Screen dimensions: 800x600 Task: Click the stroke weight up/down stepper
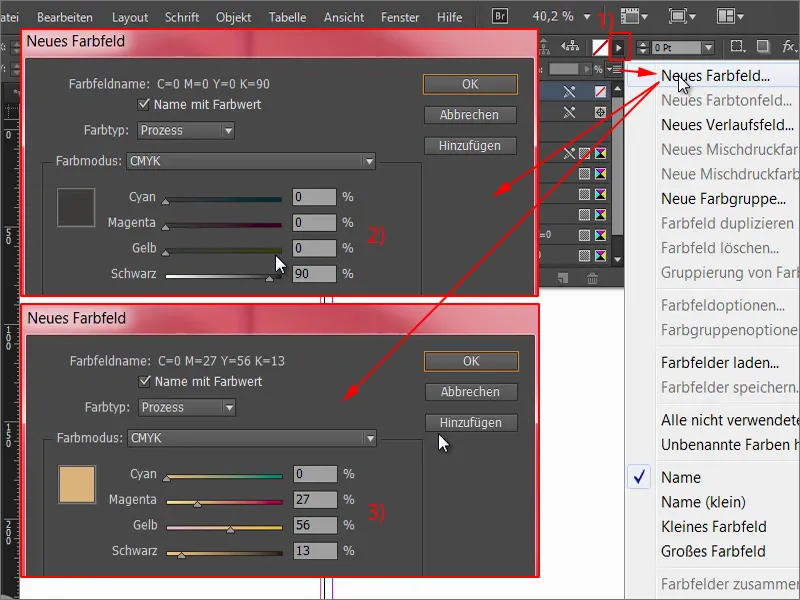643,47
